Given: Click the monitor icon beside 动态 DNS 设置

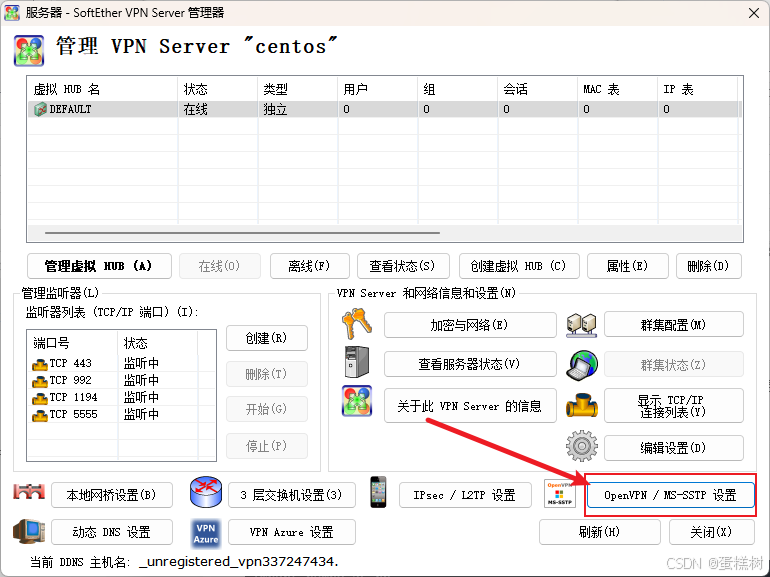Looking at the screenshot, I should [29, 531].
